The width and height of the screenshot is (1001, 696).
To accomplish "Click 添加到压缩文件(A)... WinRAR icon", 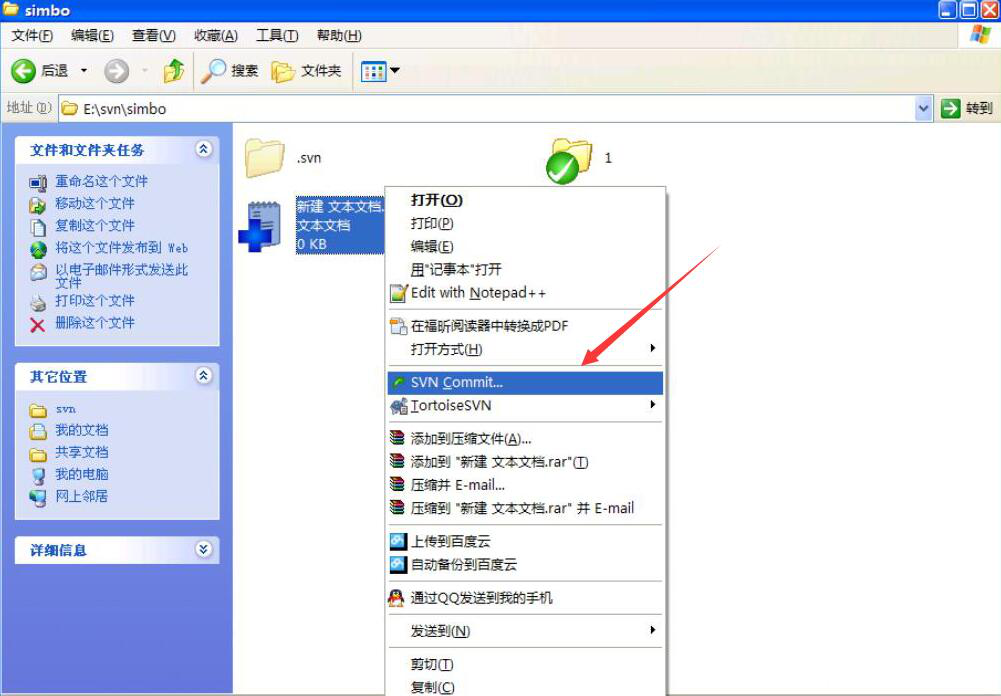I will pyautogui.click(x=397, y=438).
